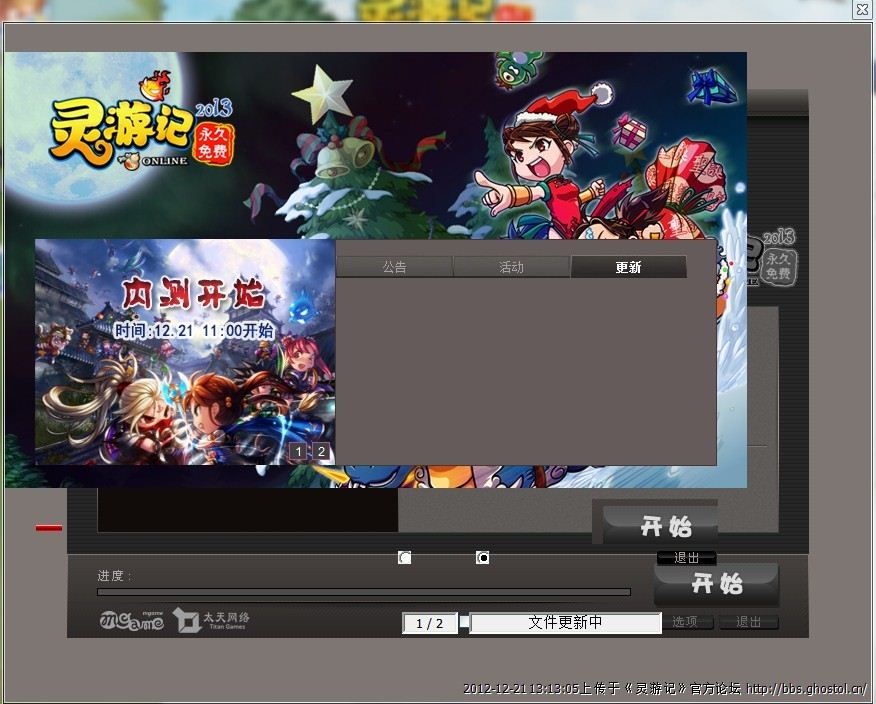Click the red minus icon at the left edge

coord(49,528)
